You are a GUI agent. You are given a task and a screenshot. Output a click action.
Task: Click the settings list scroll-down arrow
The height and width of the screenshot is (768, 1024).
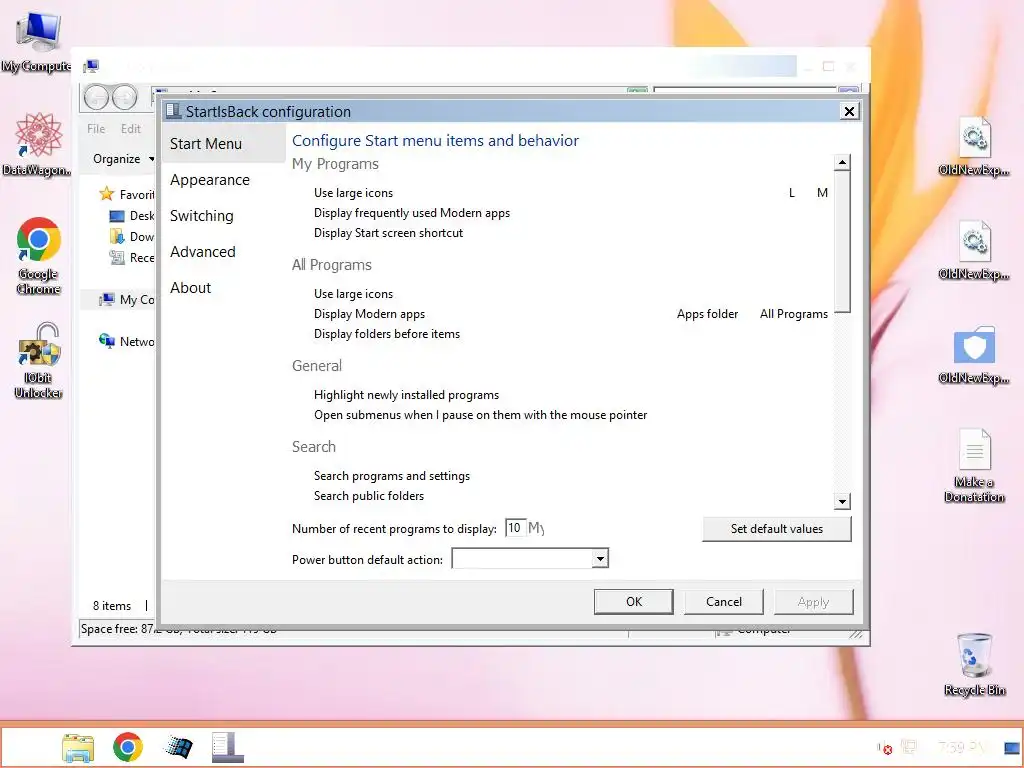(x=842, y=502)
